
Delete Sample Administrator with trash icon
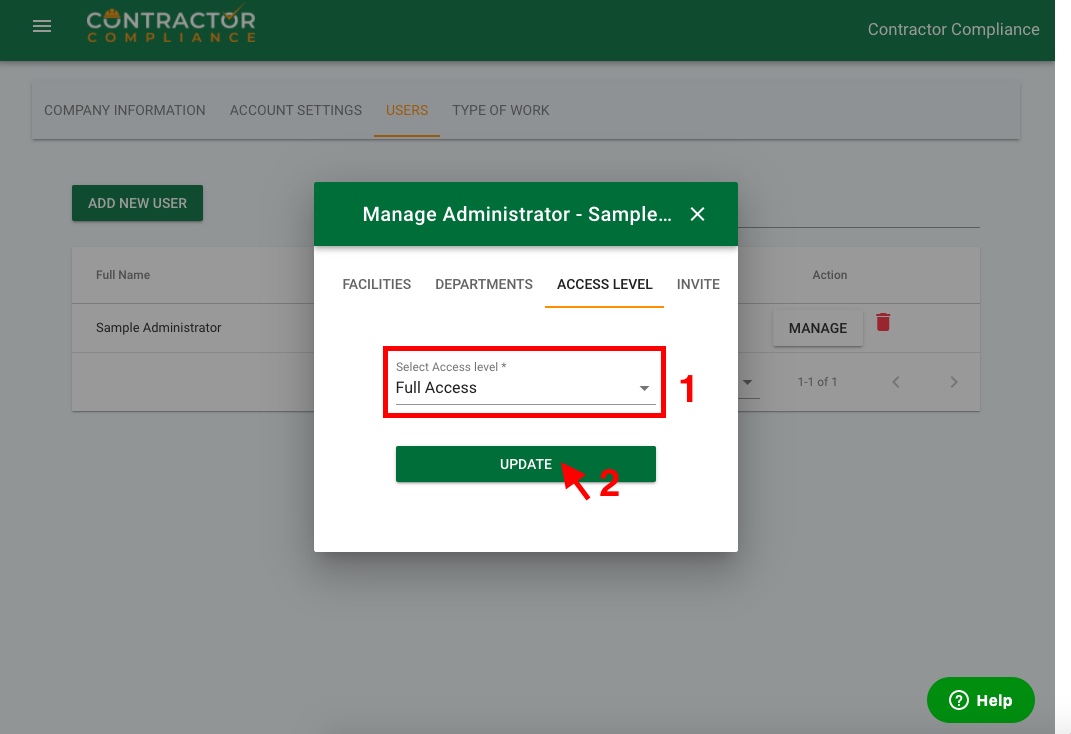tap(883, 322)
